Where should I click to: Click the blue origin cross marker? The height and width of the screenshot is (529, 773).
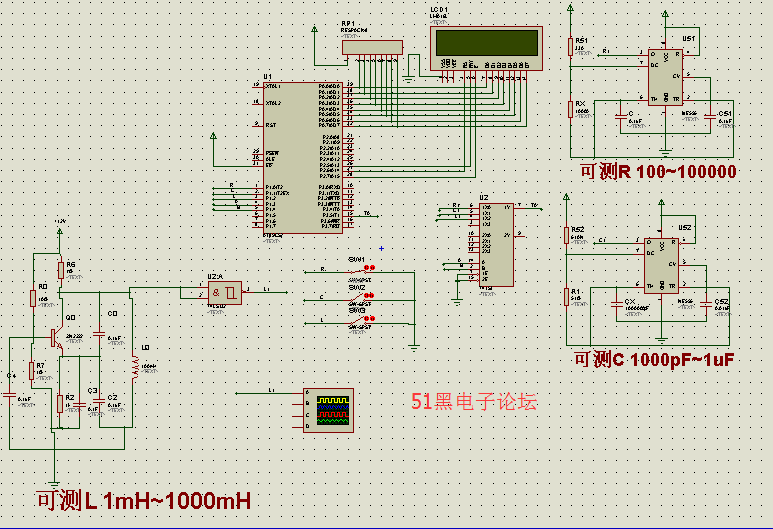(382, 248)
